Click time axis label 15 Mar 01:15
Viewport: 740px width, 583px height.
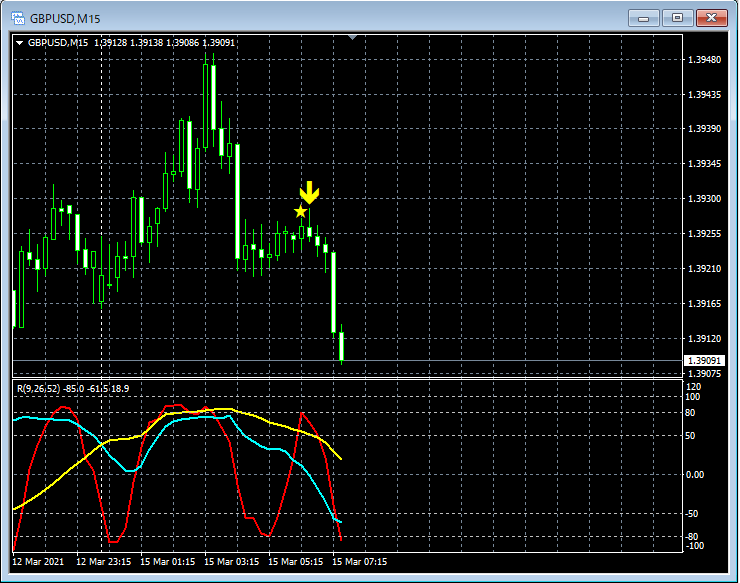coord(168,562)
